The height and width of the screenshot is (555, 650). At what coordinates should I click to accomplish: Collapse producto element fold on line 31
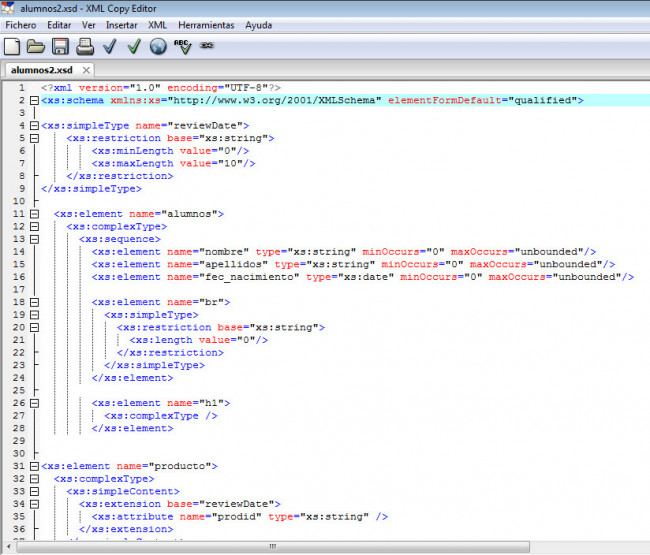point(34,466)
